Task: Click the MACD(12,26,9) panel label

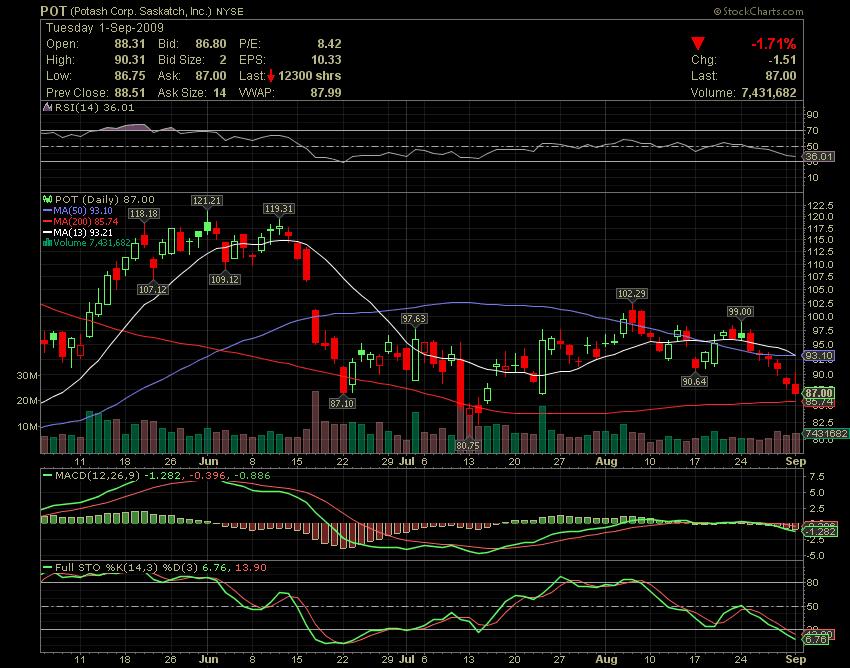Action: [x=97, y=476]
